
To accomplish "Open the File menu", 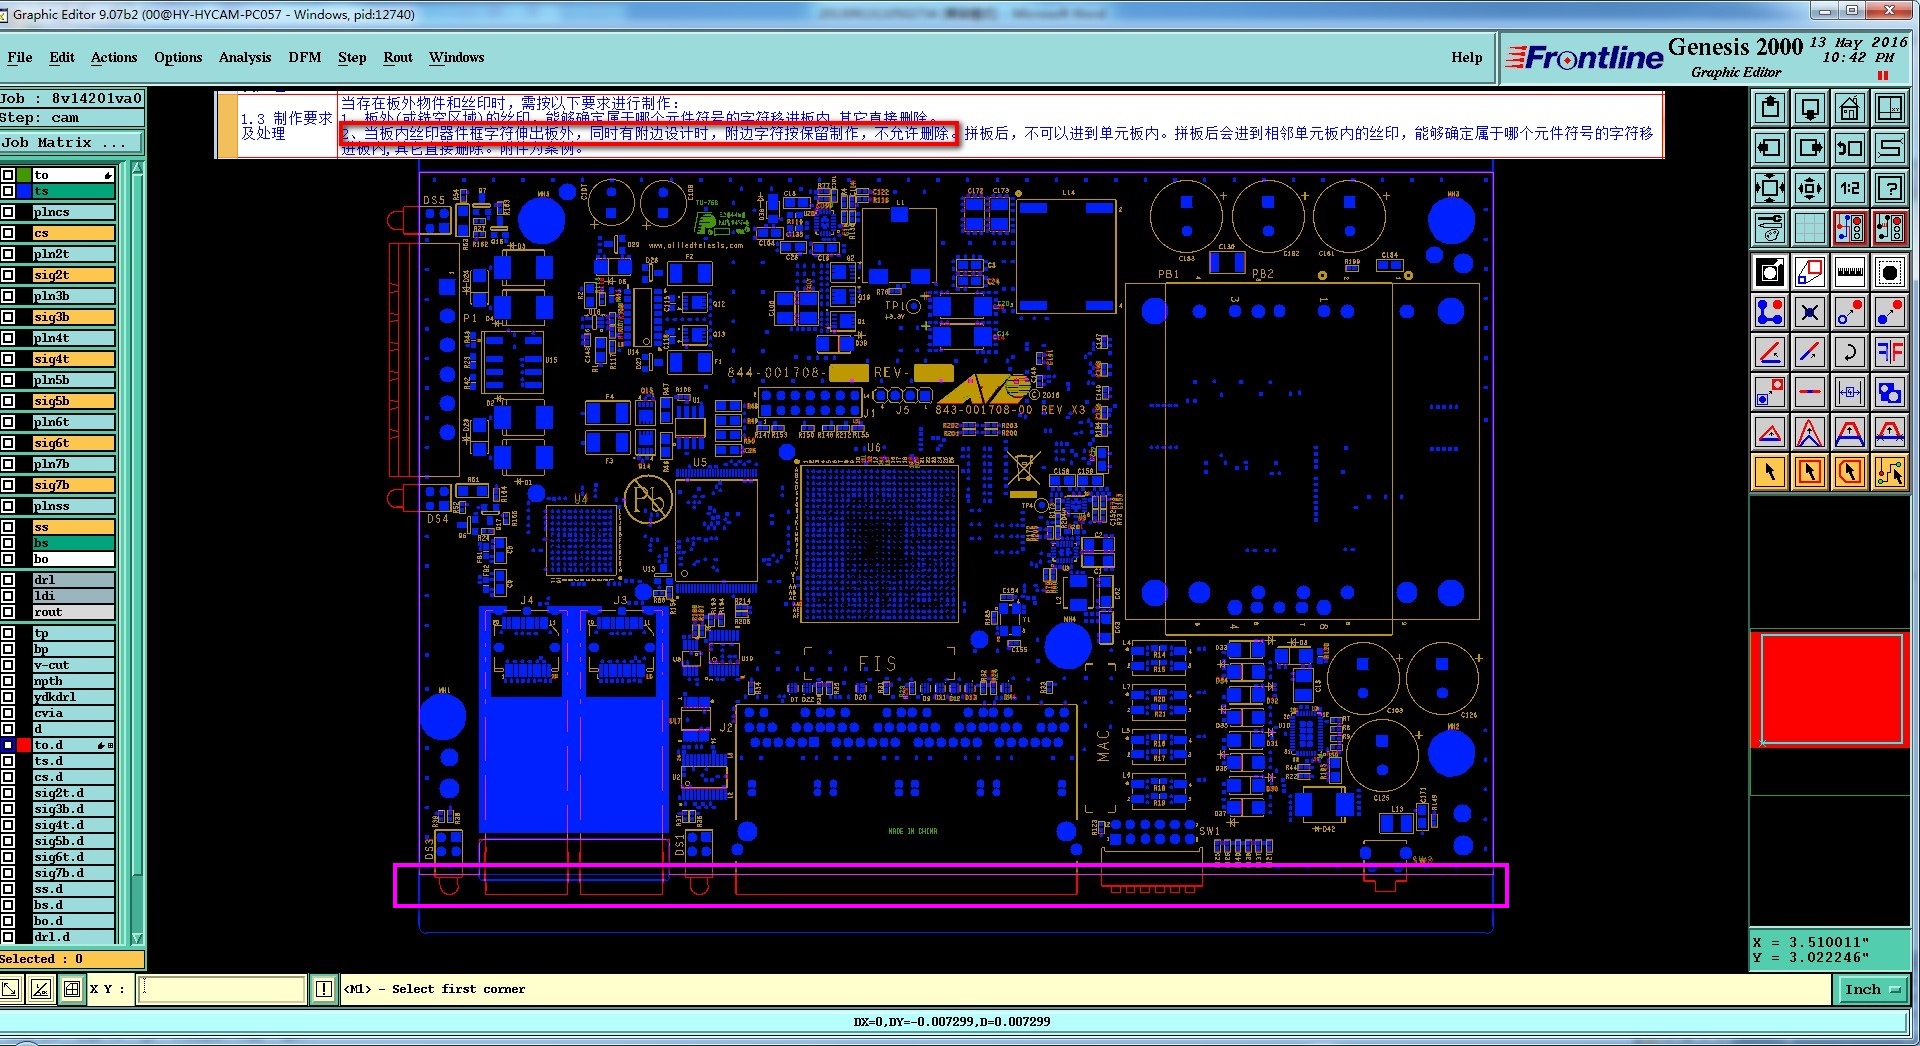I will coord(20,57).
